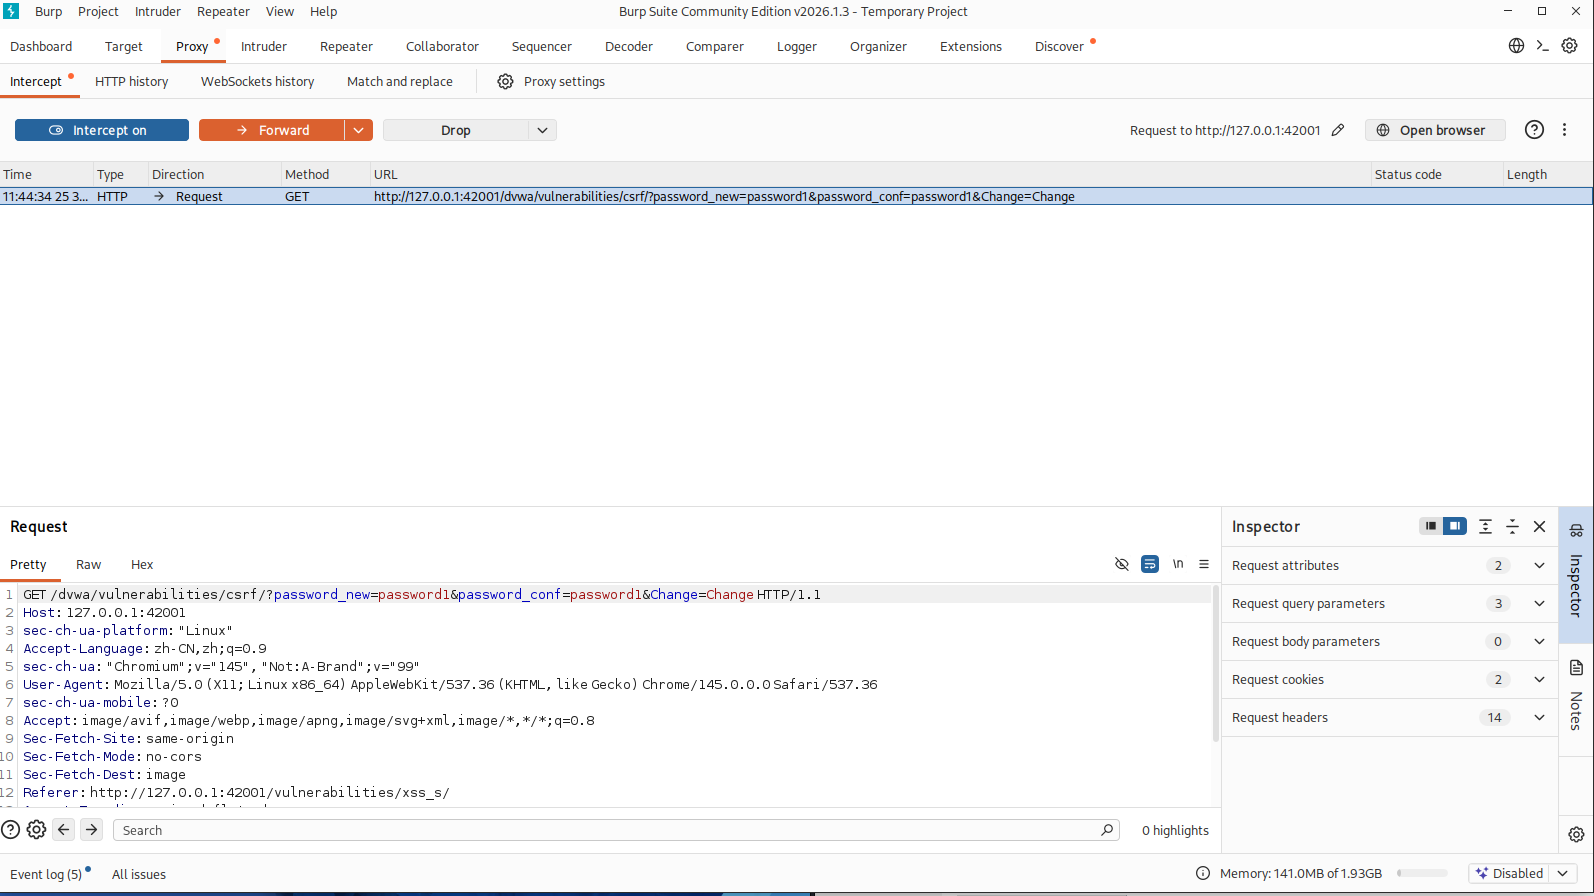This screenshot has height=896, width=1594.
Task: Close the Inspector panel
Action: click(1540, 526)
